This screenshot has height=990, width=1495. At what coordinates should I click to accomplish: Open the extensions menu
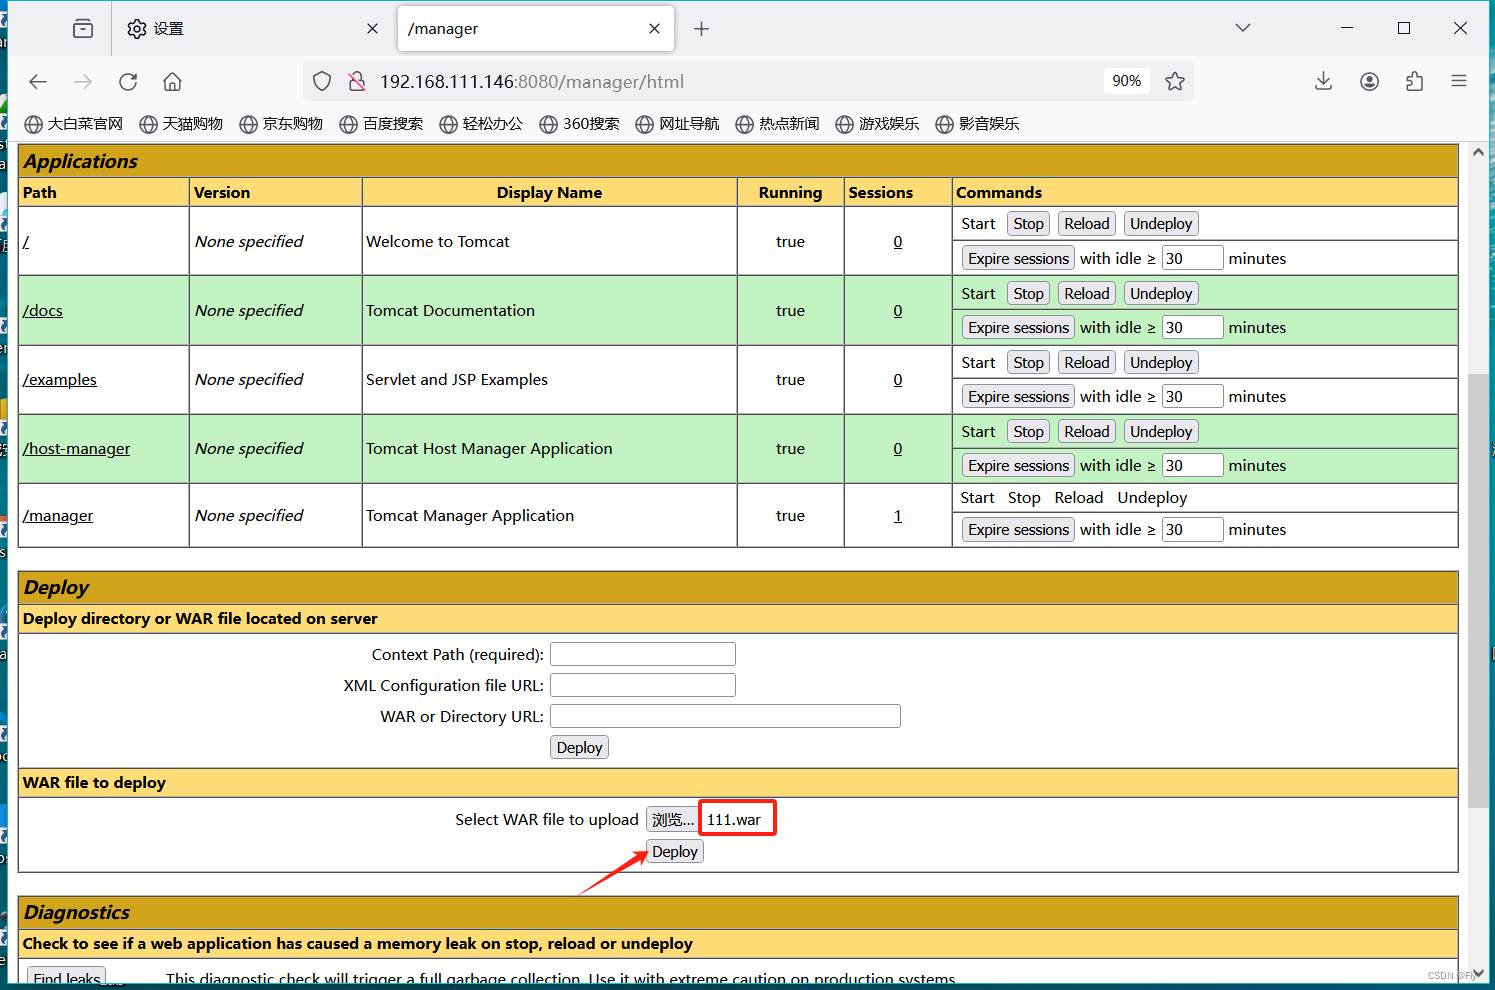point(1414,82)
